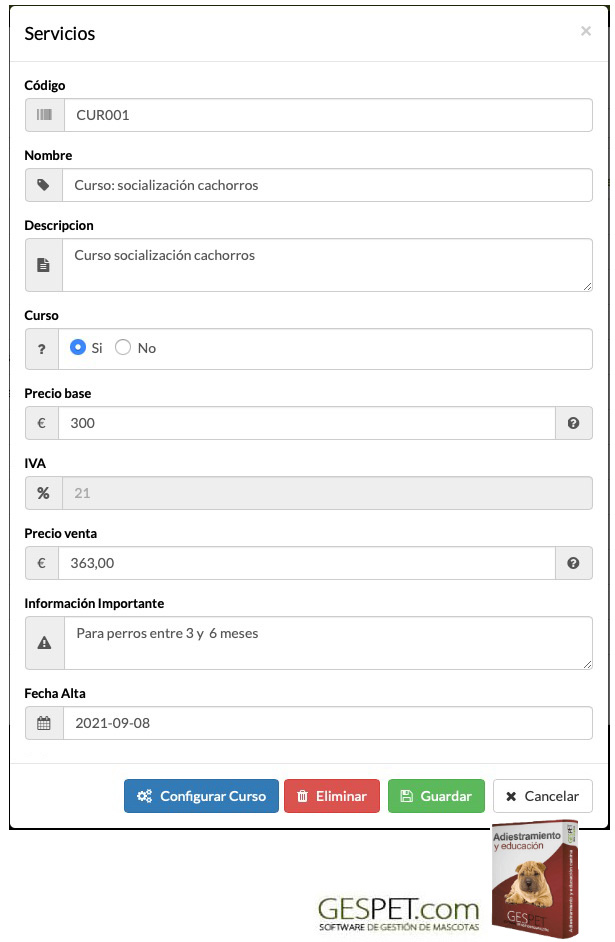Open the help circle on Precio venta row

click(573, 563)
